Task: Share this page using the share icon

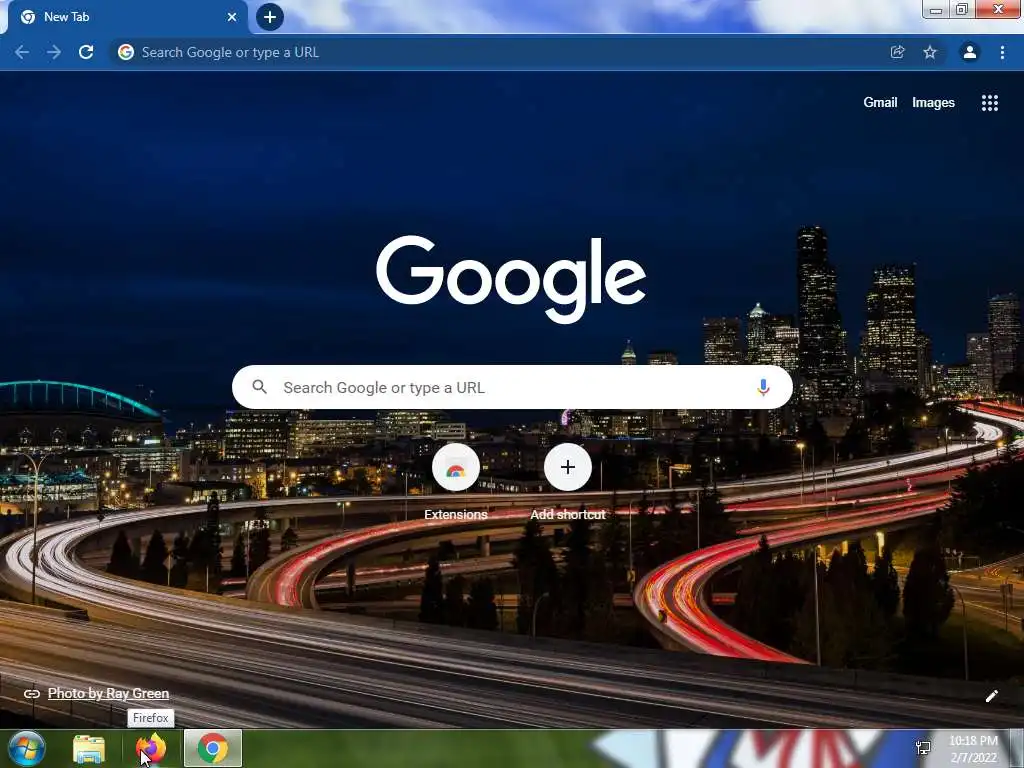Action: tap(898, 52)
